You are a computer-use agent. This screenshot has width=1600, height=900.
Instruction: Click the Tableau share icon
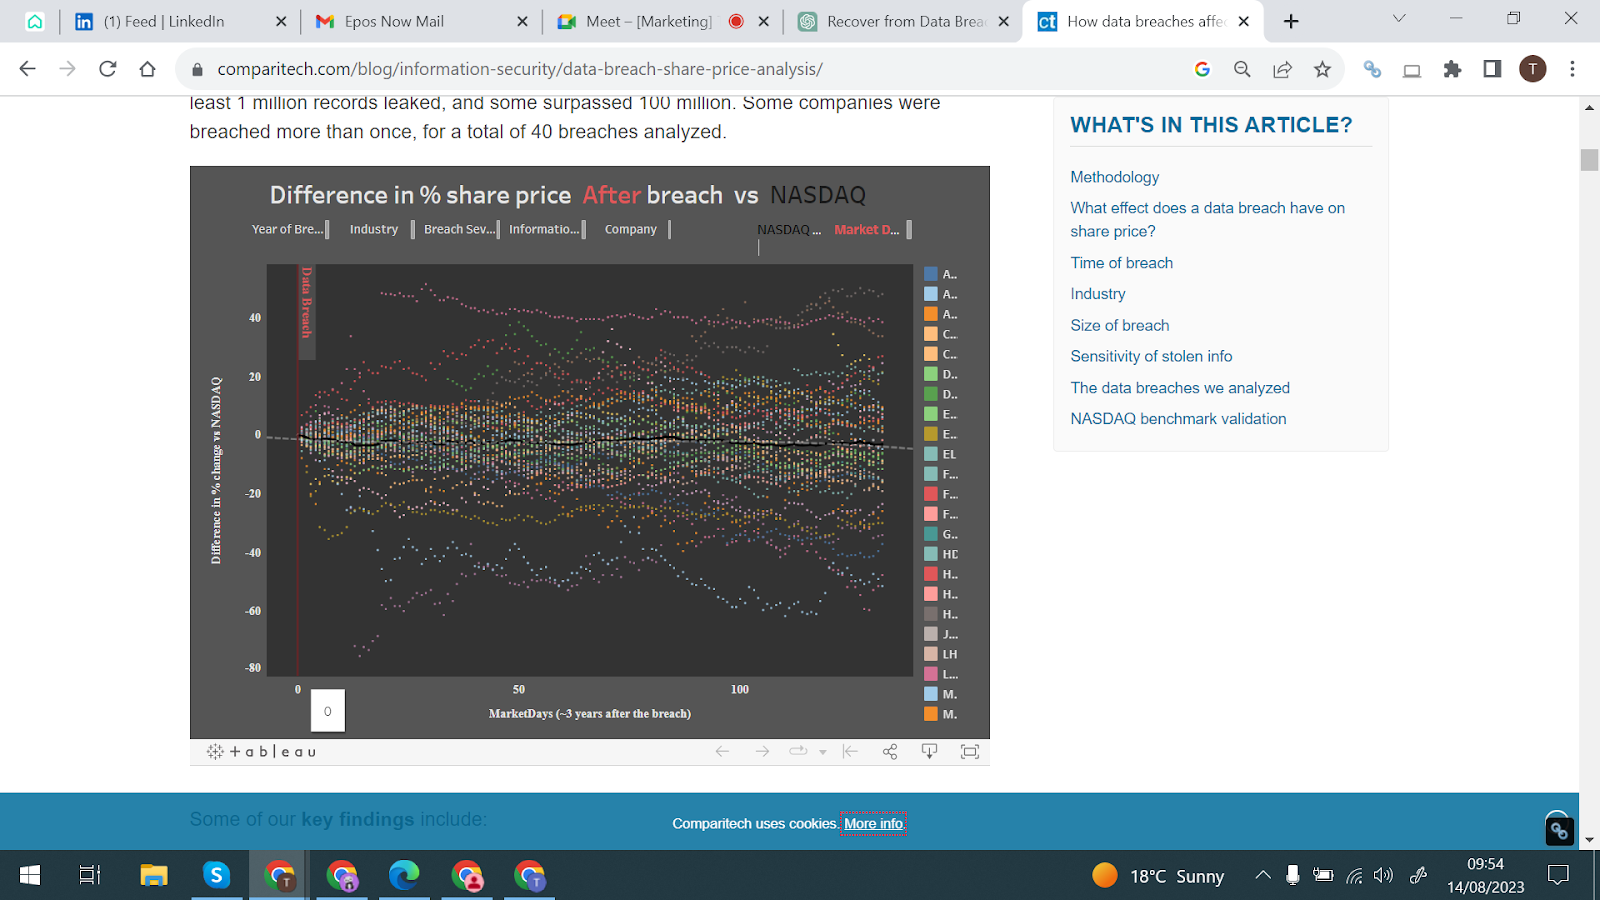pos(889,752)
